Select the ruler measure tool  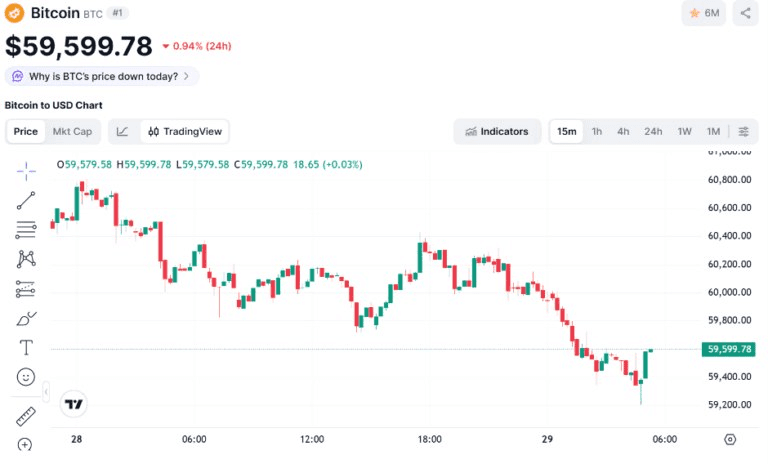point(26,416)
